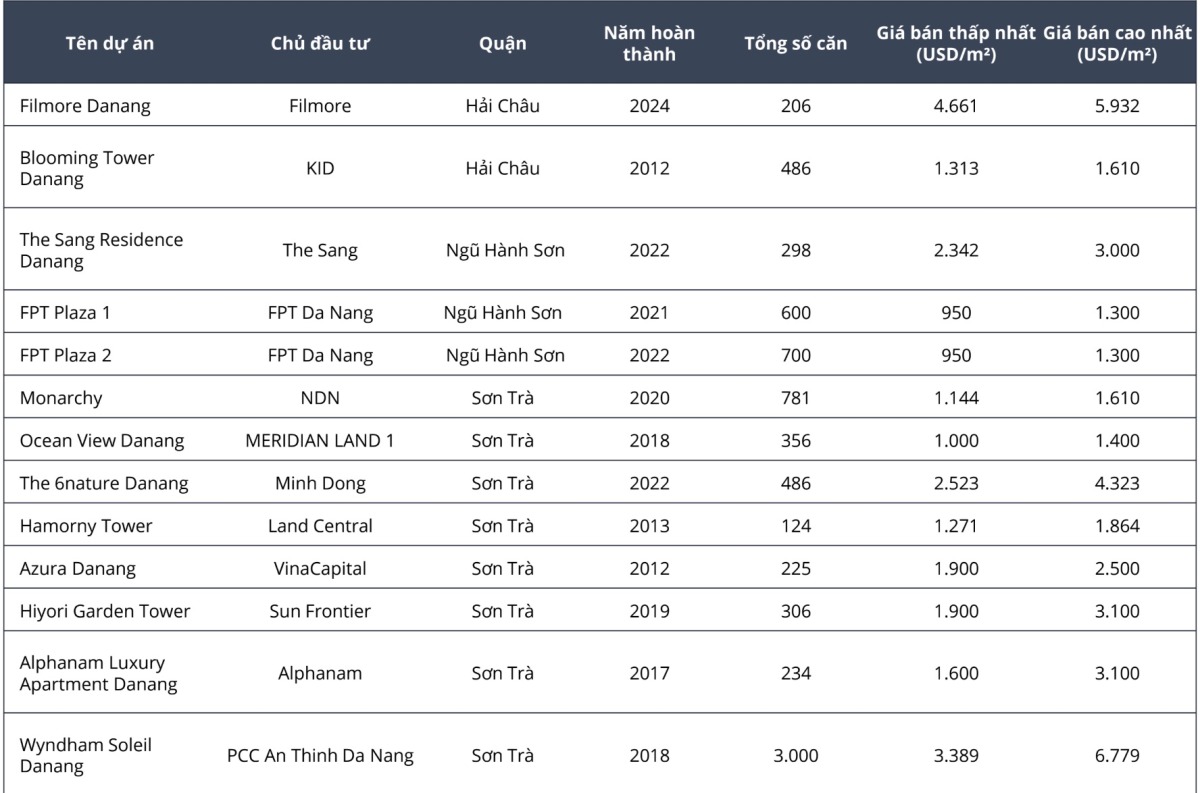Click the MERIDIAN LAND 1 investor cell

(x=320, y=441)
